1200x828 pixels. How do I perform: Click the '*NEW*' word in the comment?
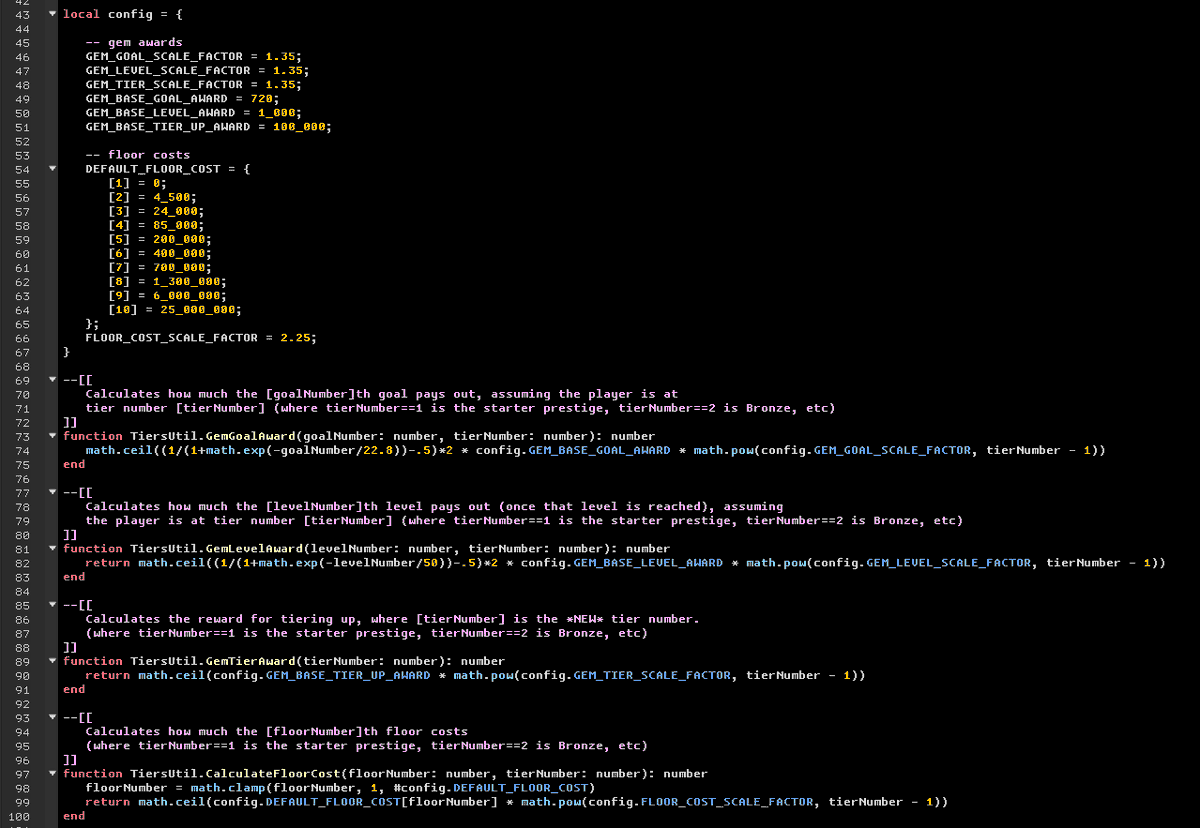click(x=584, y=619)
